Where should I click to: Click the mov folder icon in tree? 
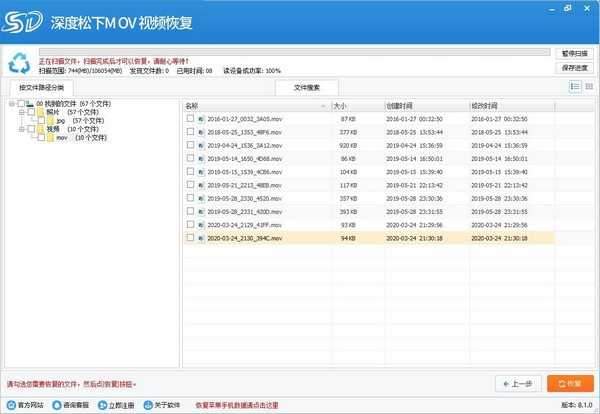pyautogui.click(x=51, y=137)
